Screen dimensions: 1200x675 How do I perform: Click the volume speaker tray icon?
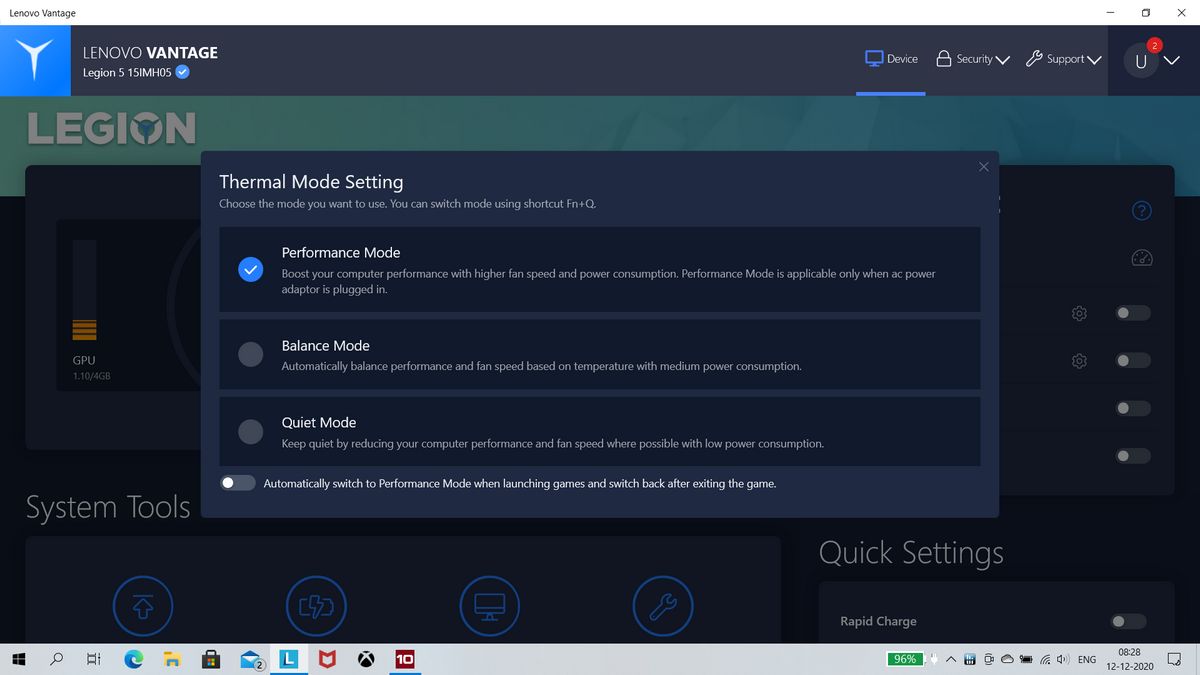1062,660
